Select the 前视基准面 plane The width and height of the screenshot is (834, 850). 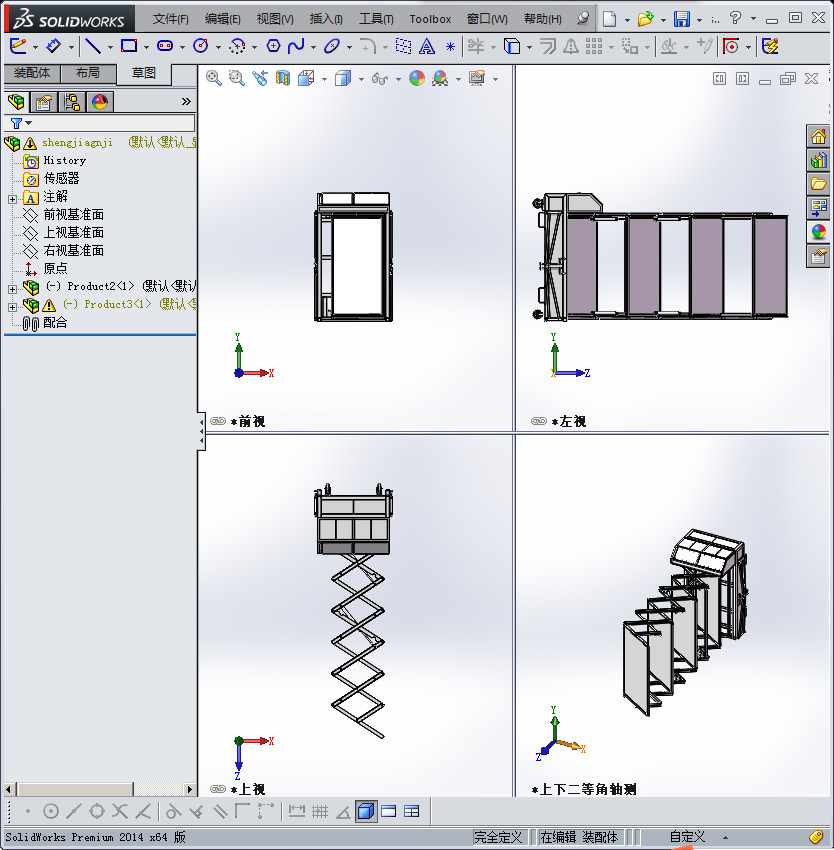click(63, 215)
